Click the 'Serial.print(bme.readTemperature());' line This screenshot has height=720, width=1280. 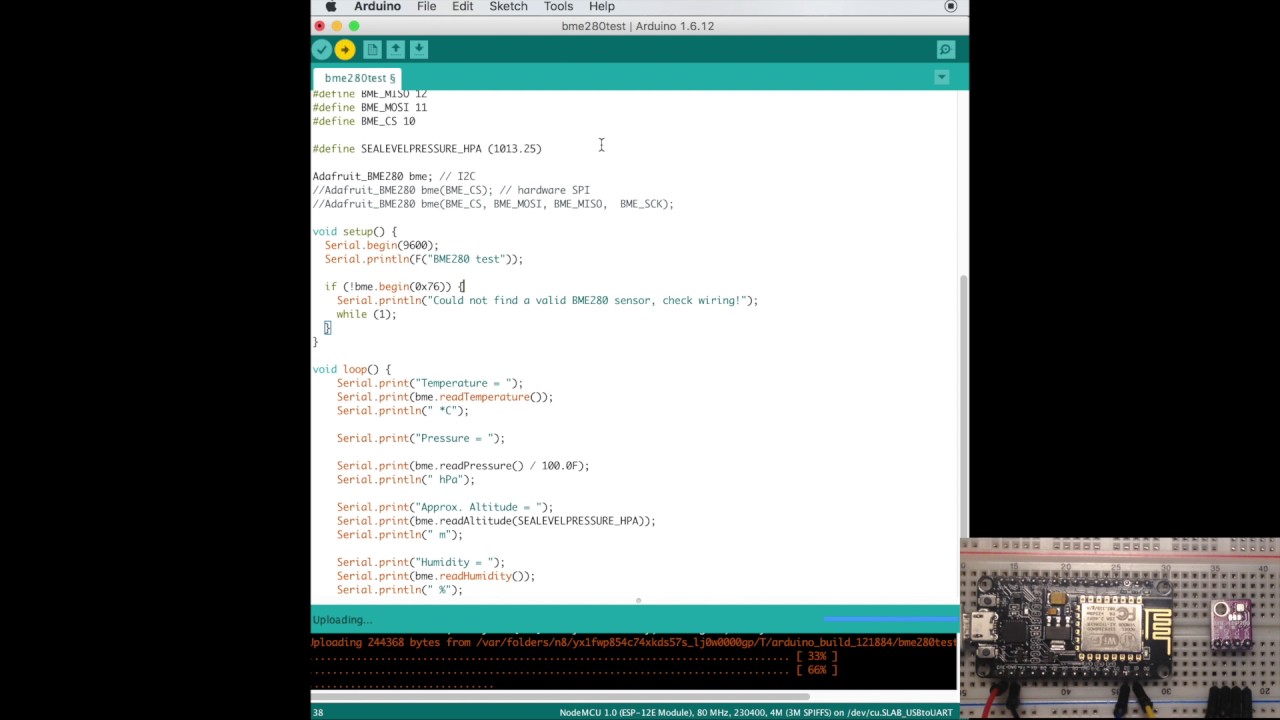click(x=444, y=397)
